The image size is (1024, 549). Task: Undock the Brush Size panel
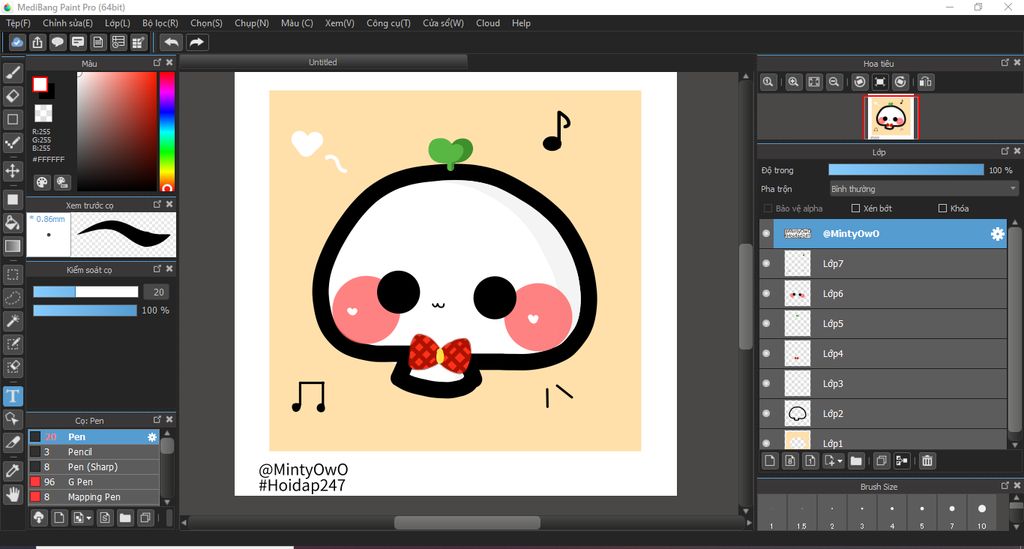point(1004,486)
